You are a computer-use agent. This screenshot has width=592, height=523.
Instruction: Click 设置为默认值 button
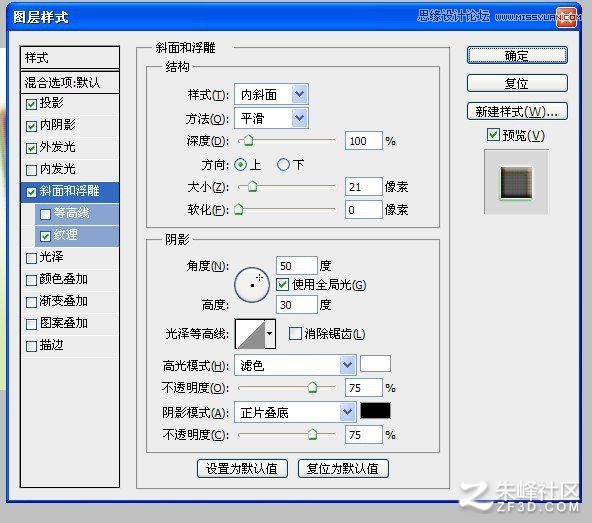pyautogui.click(x=242, y=469)
